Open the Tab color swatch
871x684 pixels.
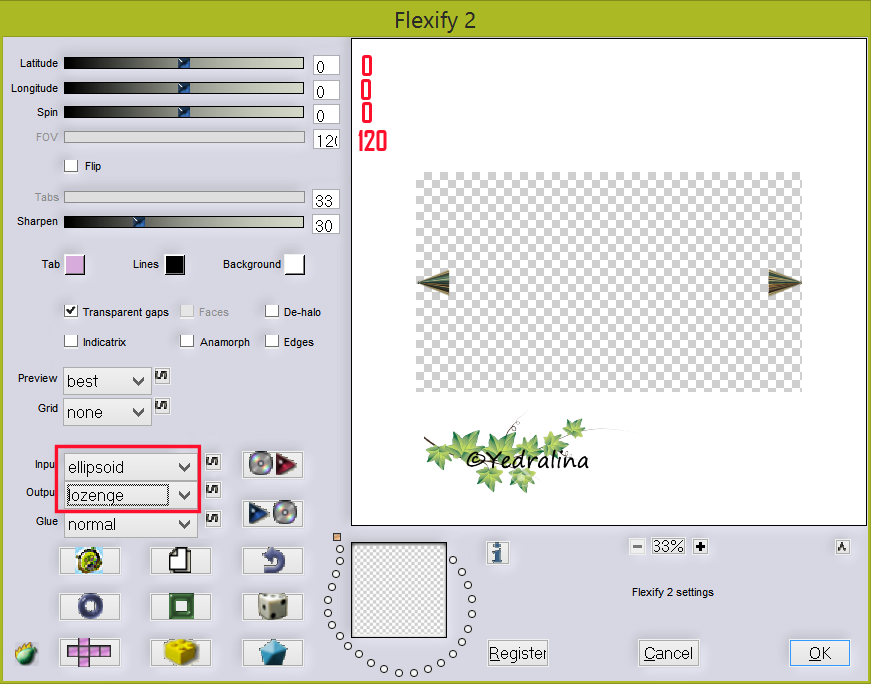75,264
